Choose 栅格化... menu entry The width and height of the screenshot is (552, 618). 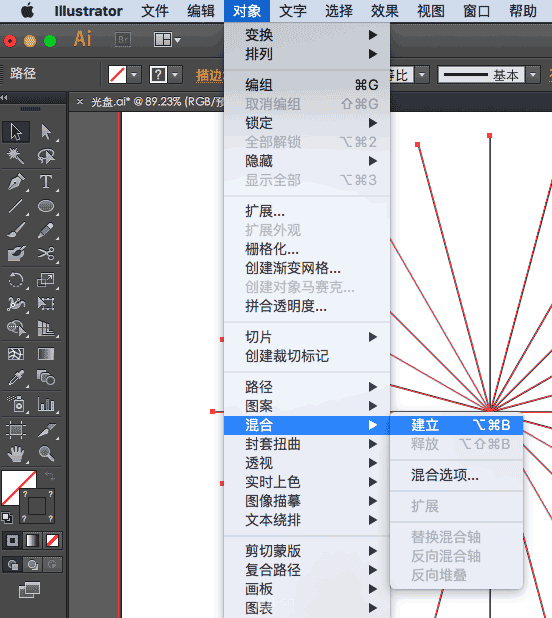point(307,249)
